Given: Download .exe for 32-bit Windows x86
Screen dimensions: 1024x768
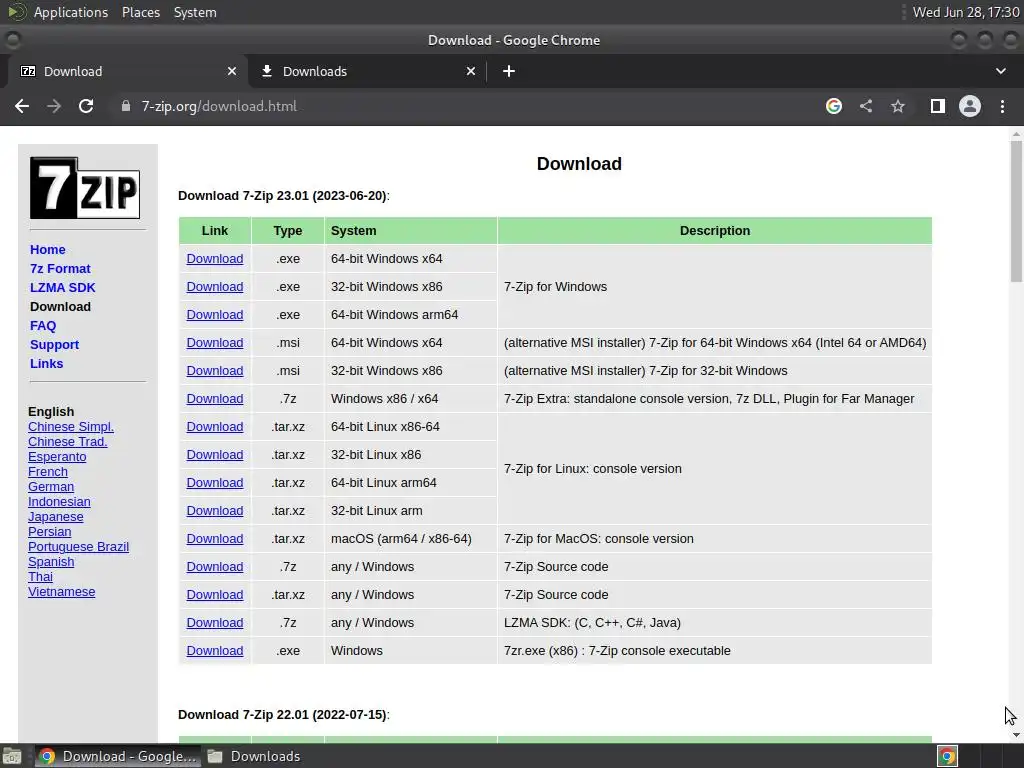Looking at the screenshot, I should click(x=215, y=287).
